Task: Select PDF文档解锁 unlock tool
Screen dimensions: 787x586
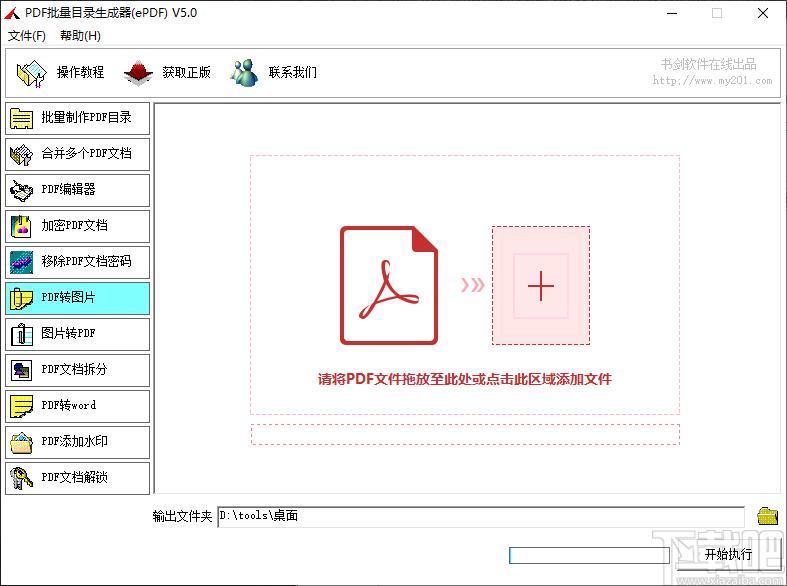Action: coord(78,478)
